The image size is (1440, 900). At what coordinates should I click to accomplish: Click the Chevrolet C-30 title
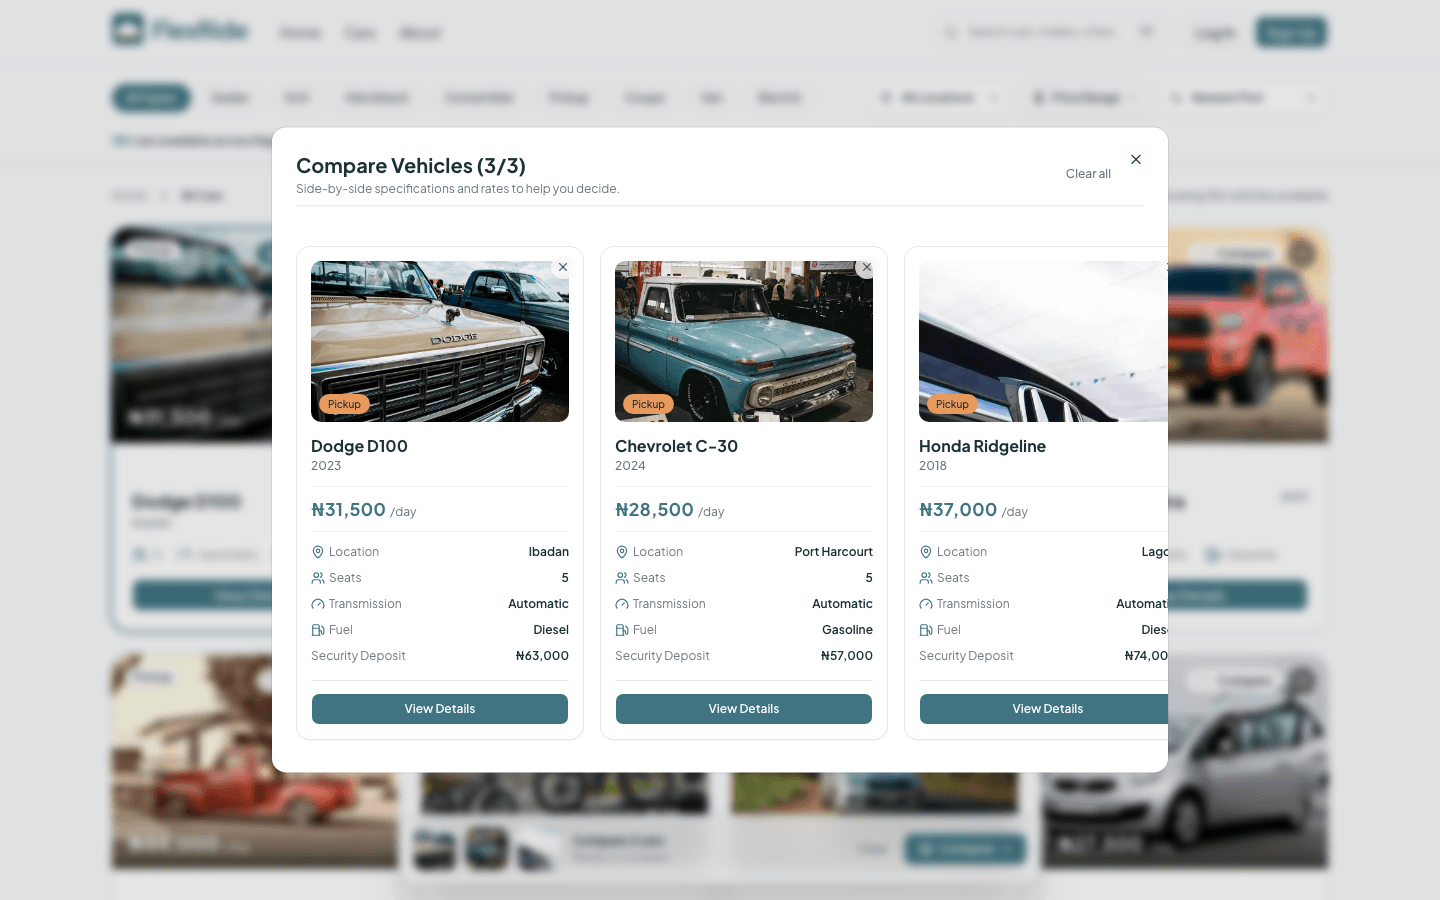click(676, 446)
